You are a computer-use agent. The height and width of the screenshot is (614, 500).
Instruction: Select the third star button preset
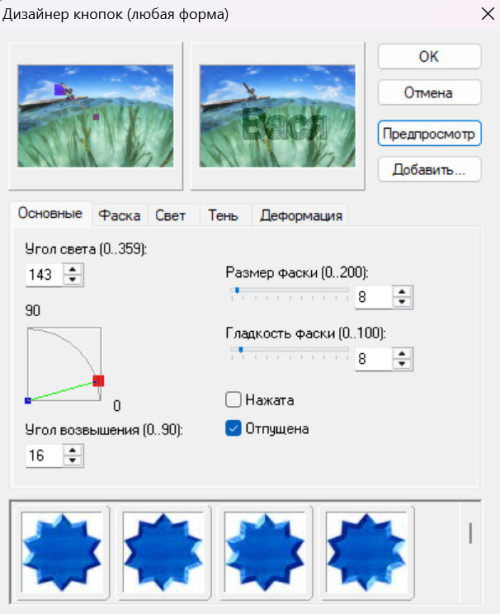[x=265, y=552]
